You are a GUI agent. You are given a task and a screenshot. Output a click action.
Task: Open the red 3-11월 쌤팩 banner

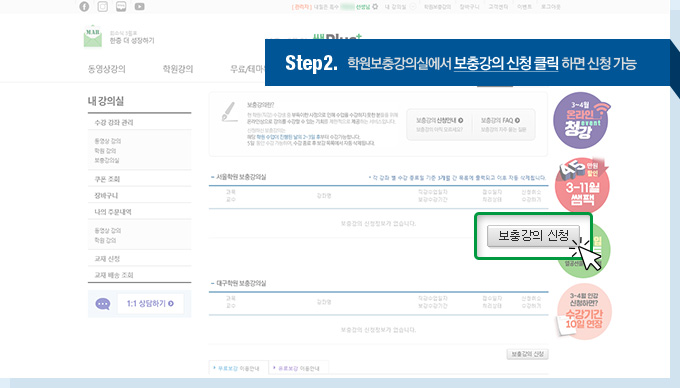pos(582,185)
